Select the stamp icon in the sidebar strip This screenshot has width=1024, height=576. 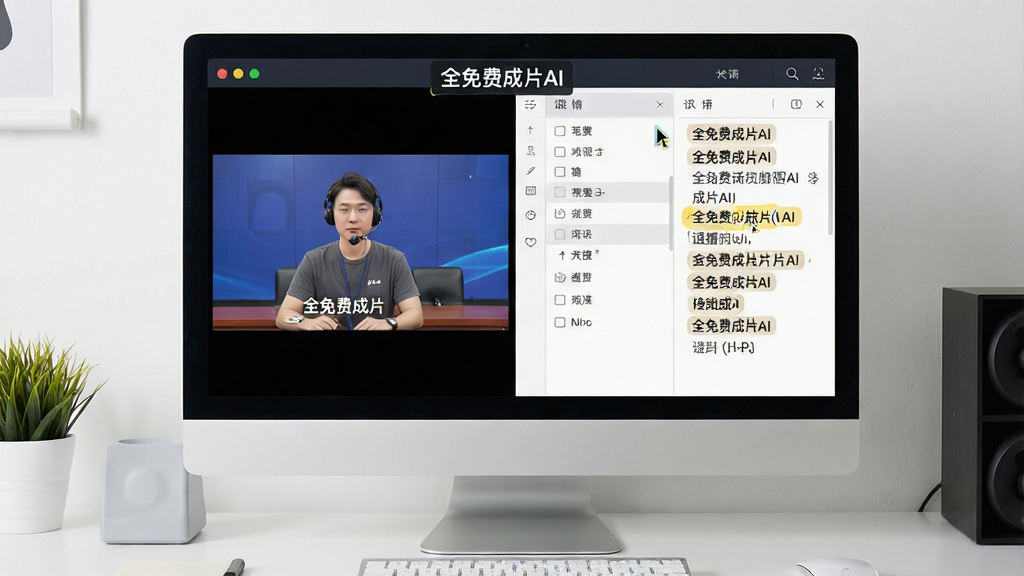pyautogui.click(x=530, y=150)
